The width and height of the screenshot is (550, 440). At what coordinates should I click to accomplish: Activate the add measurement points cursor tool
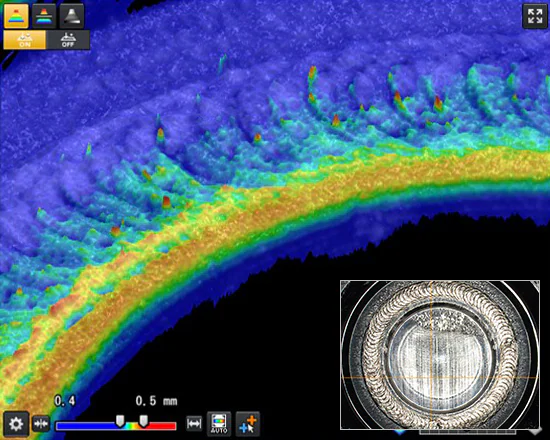point(248,424)
